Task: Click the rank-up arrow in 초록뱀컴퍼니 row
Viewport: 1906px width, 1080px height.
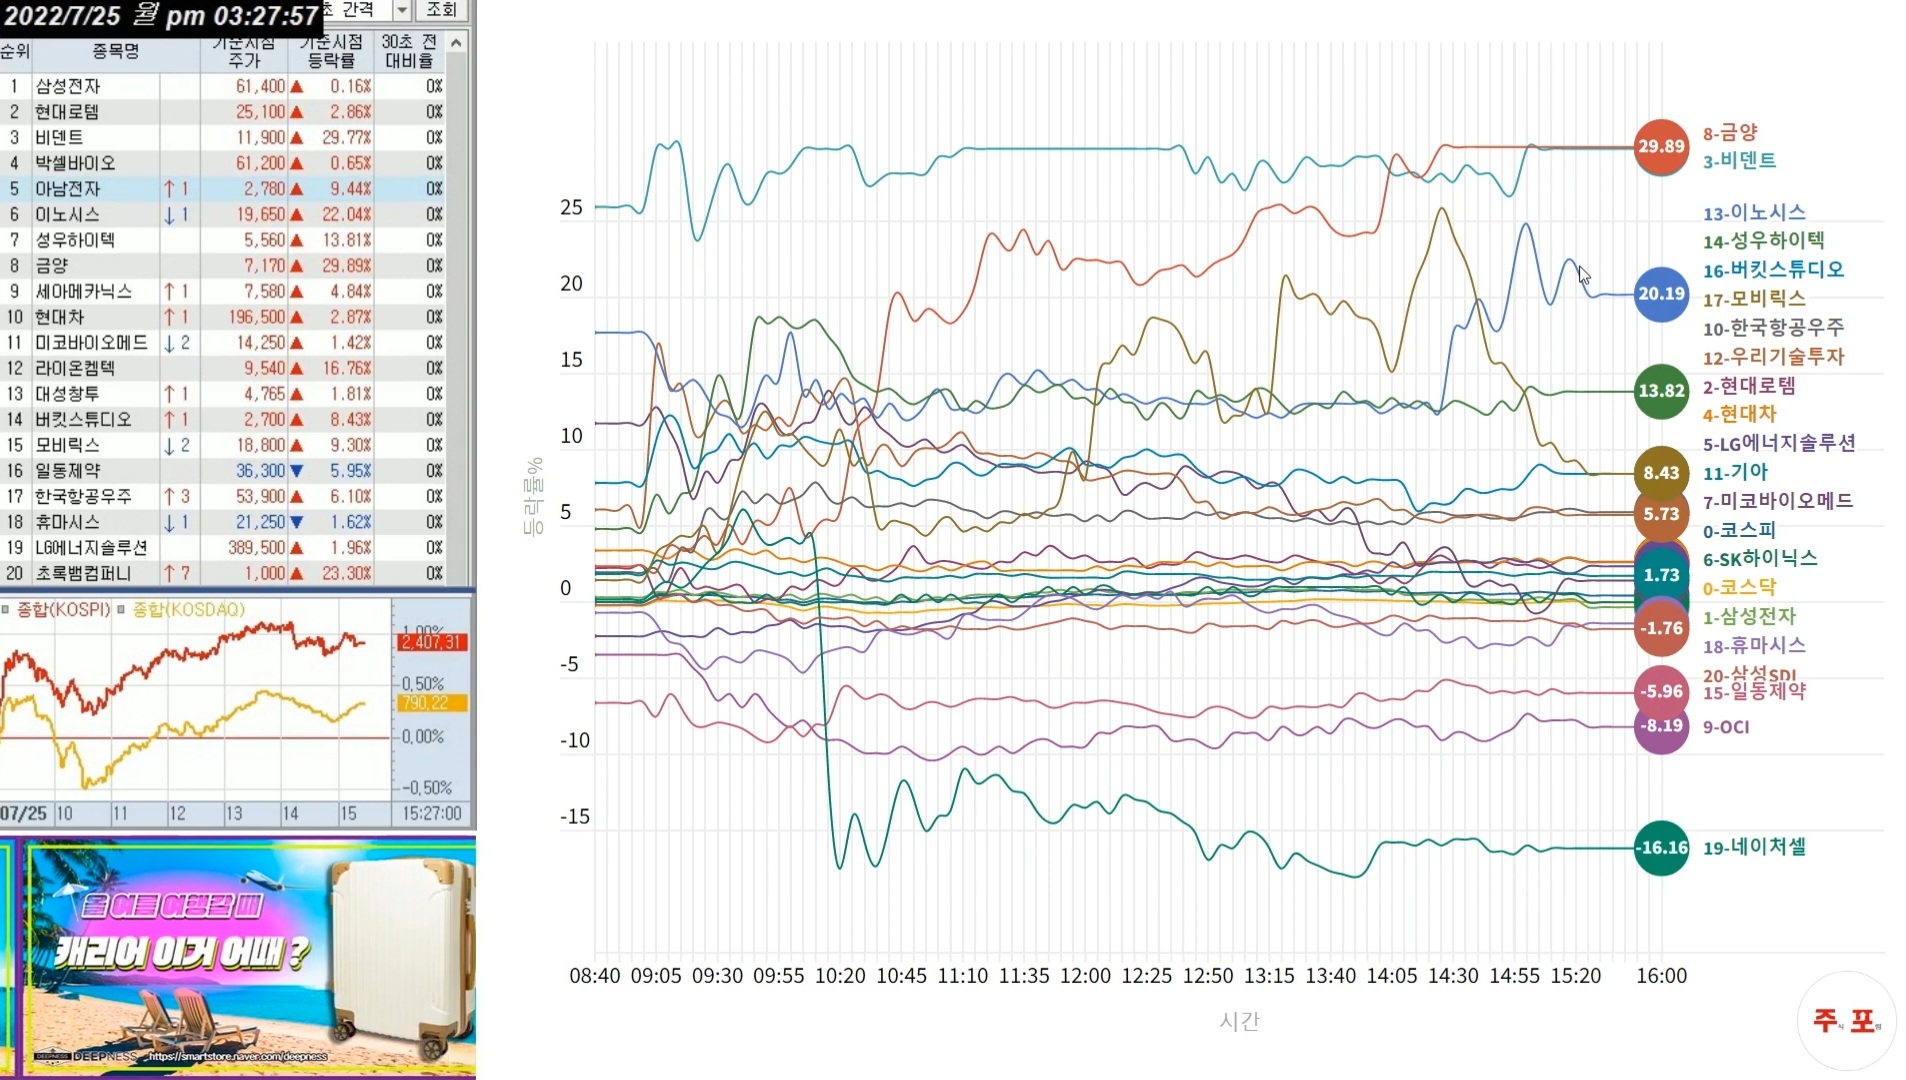Action: pos(169,574)
